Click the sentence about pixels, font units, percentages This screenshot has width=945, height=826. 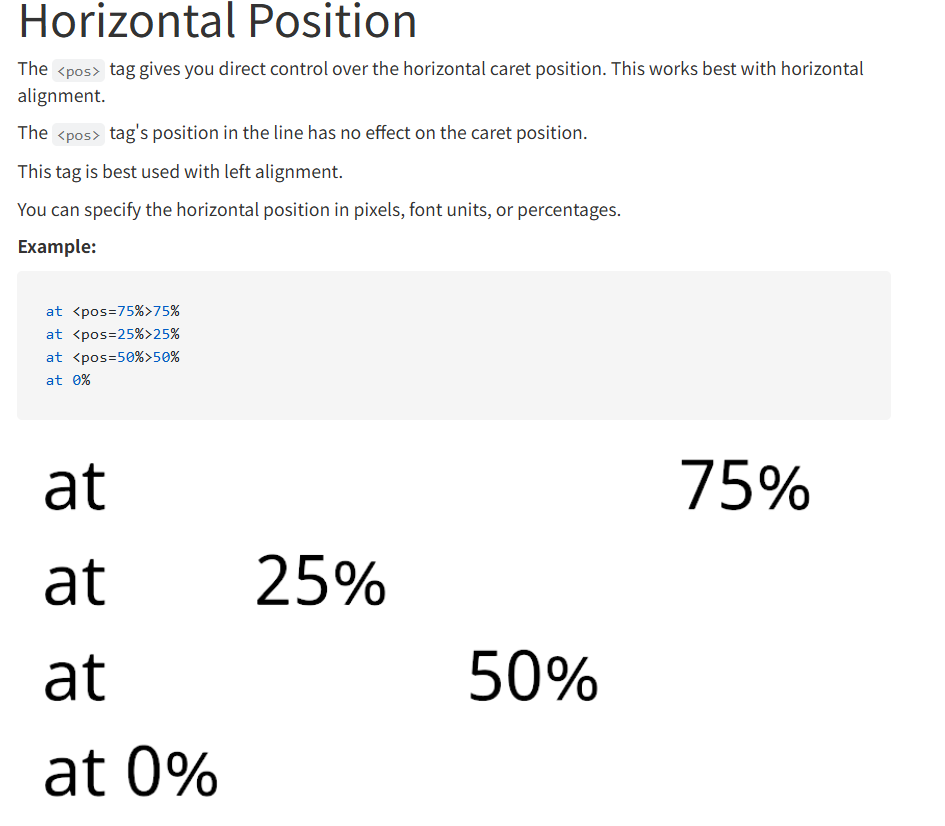[319, 210]
